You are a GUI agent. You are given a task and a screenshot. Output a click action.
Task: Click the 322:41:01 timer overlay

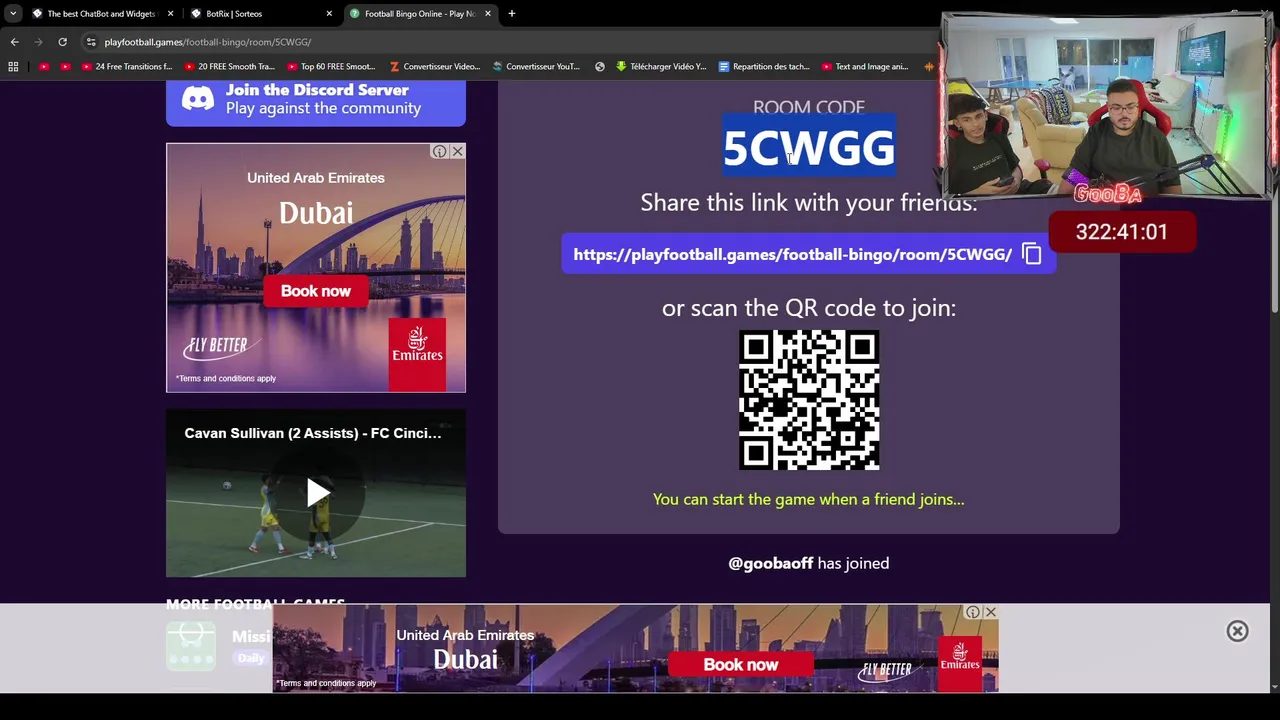pos(1121,232)
